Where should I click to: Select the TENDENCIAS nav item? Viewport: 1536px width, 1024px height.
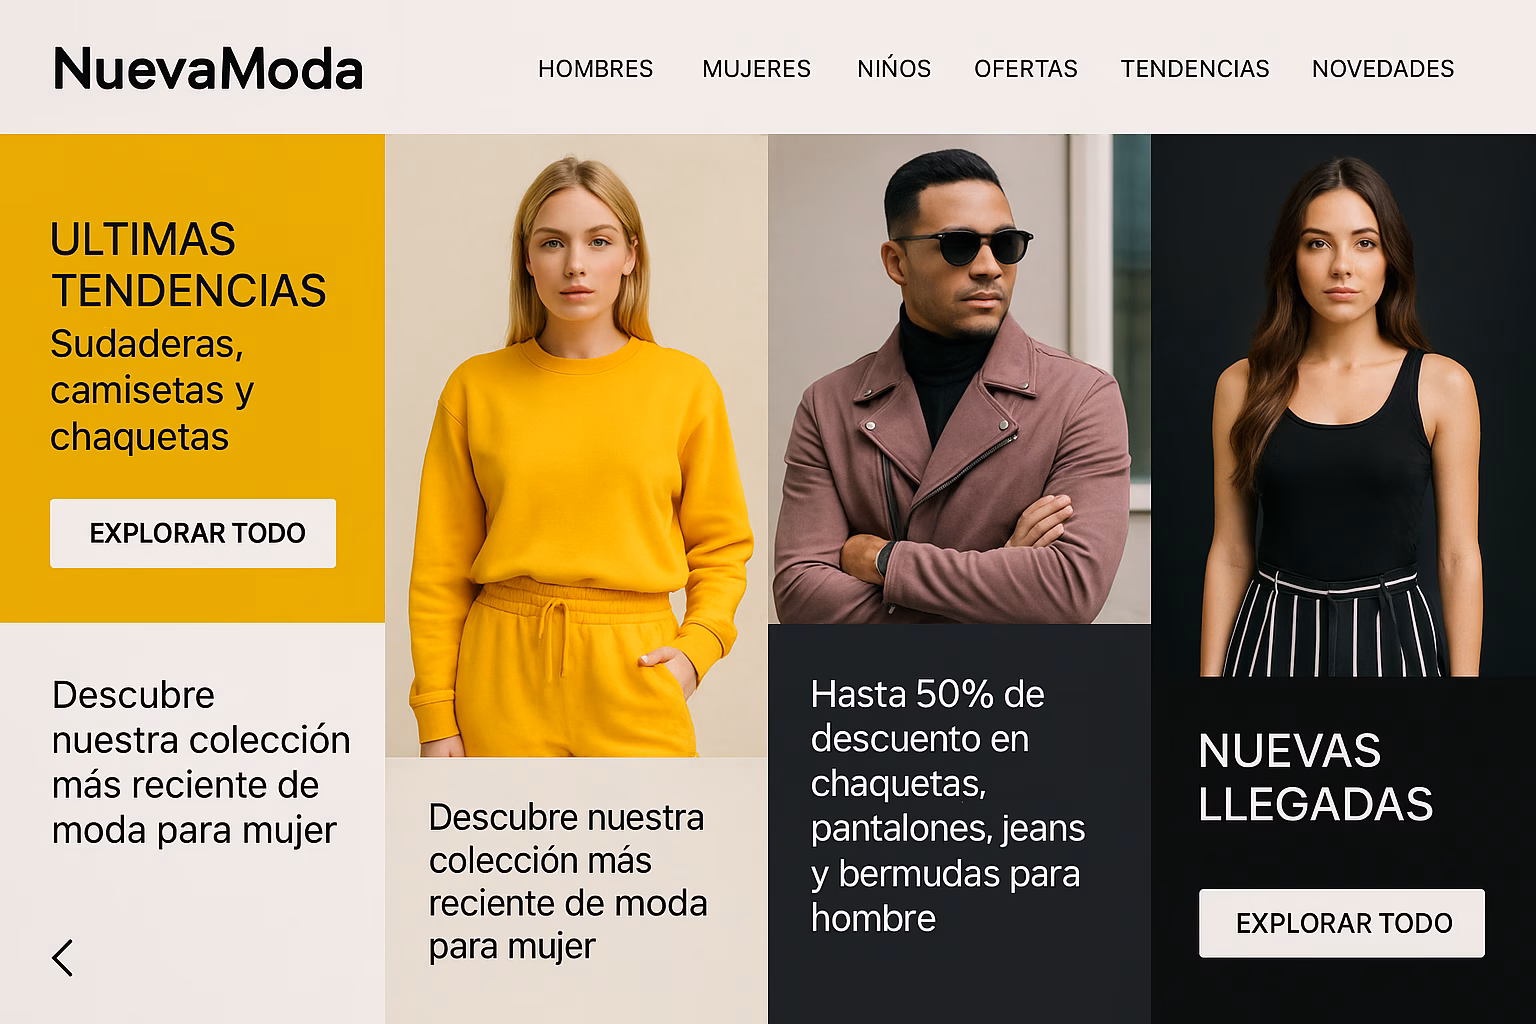(x=1195, y=69)
